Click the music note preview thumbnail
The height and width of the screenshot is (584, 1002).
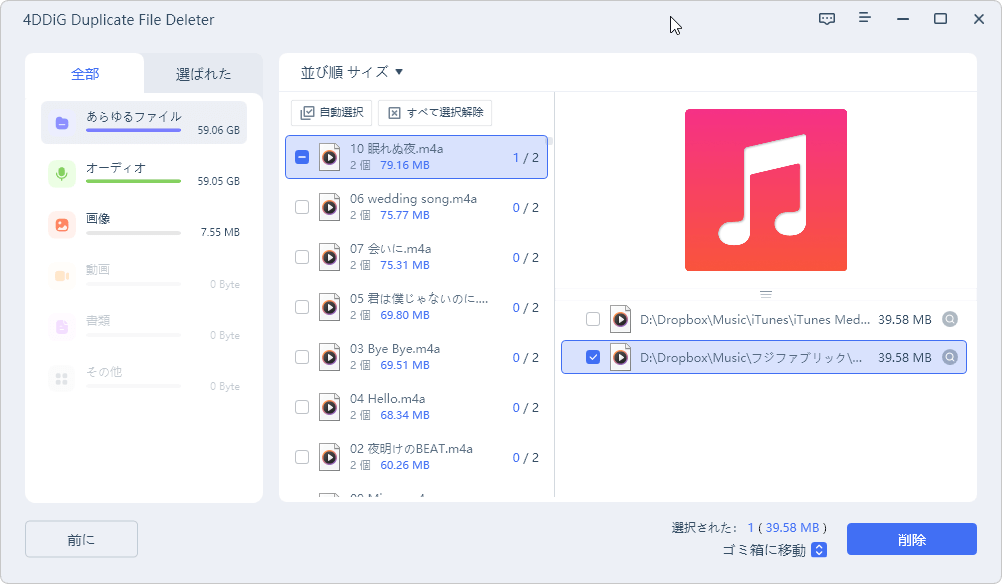pos(766,190)
